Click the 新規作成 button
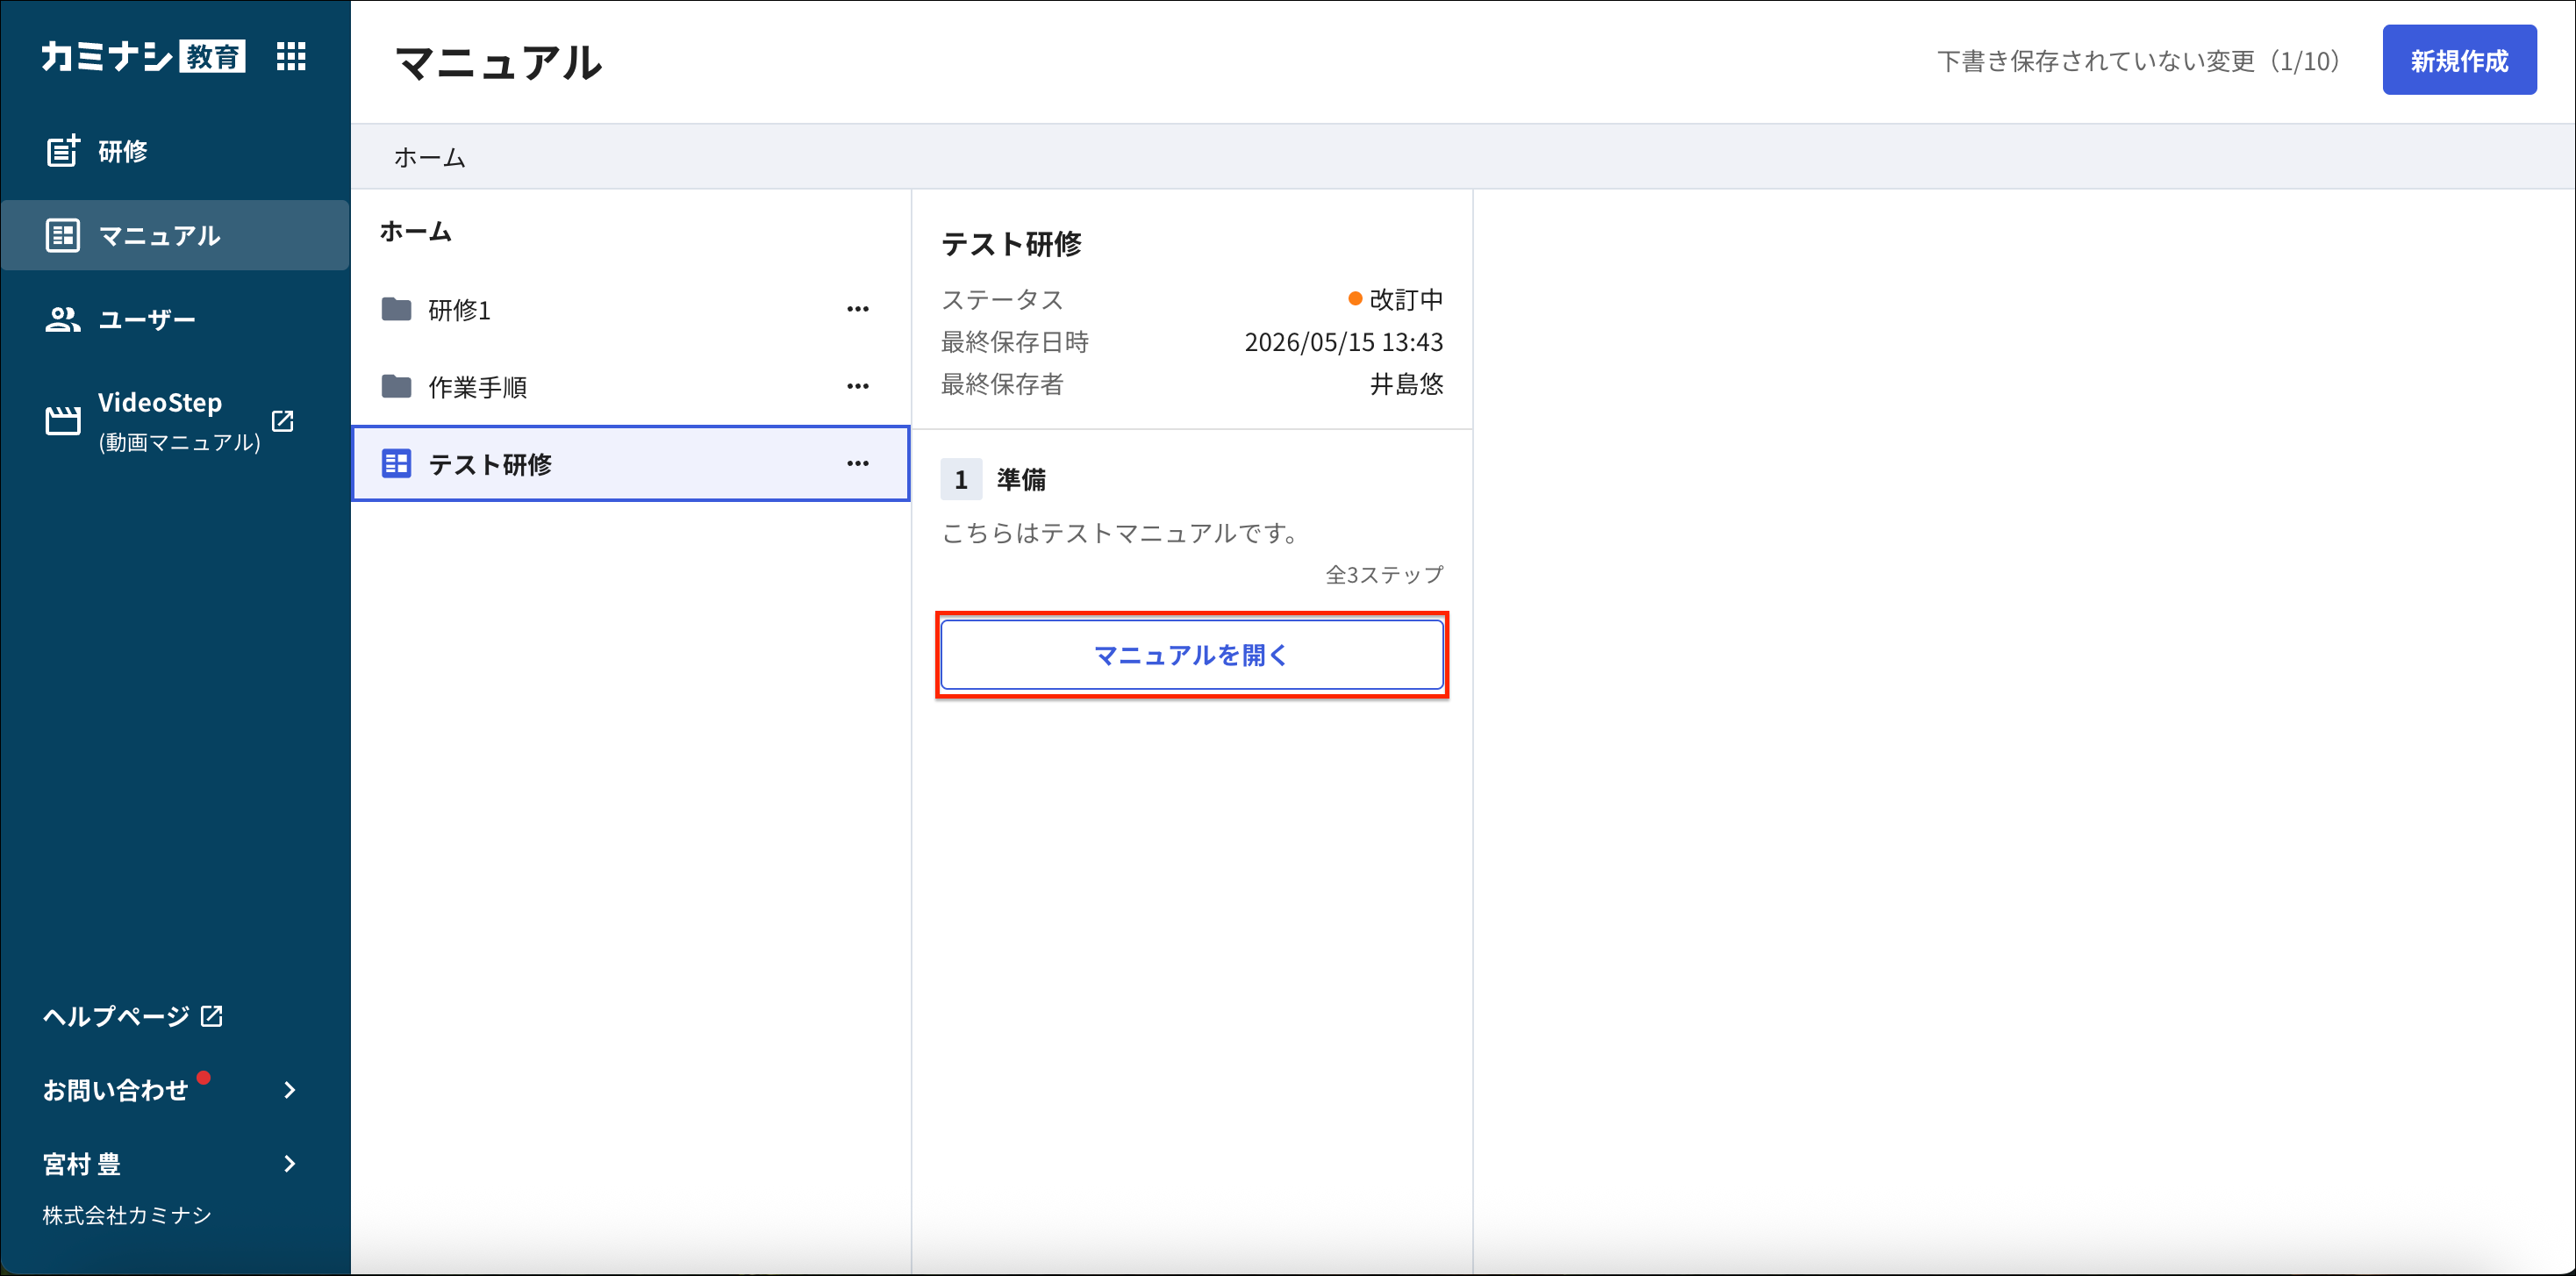The width and height of the screenshot is (2576, 1276). tap(2459, 60)
